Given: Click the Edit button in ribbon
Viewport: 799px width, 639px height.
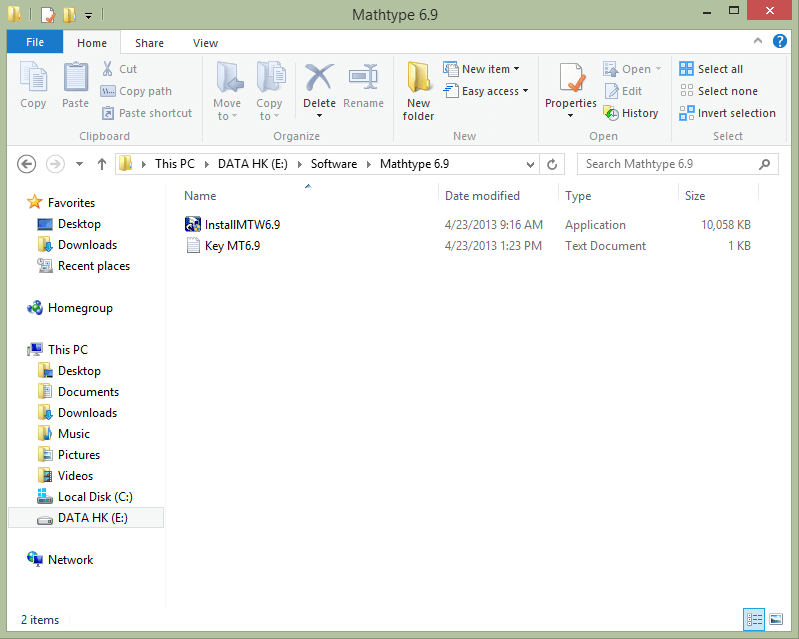Looking at the screenshot, I should click(623, 91).
